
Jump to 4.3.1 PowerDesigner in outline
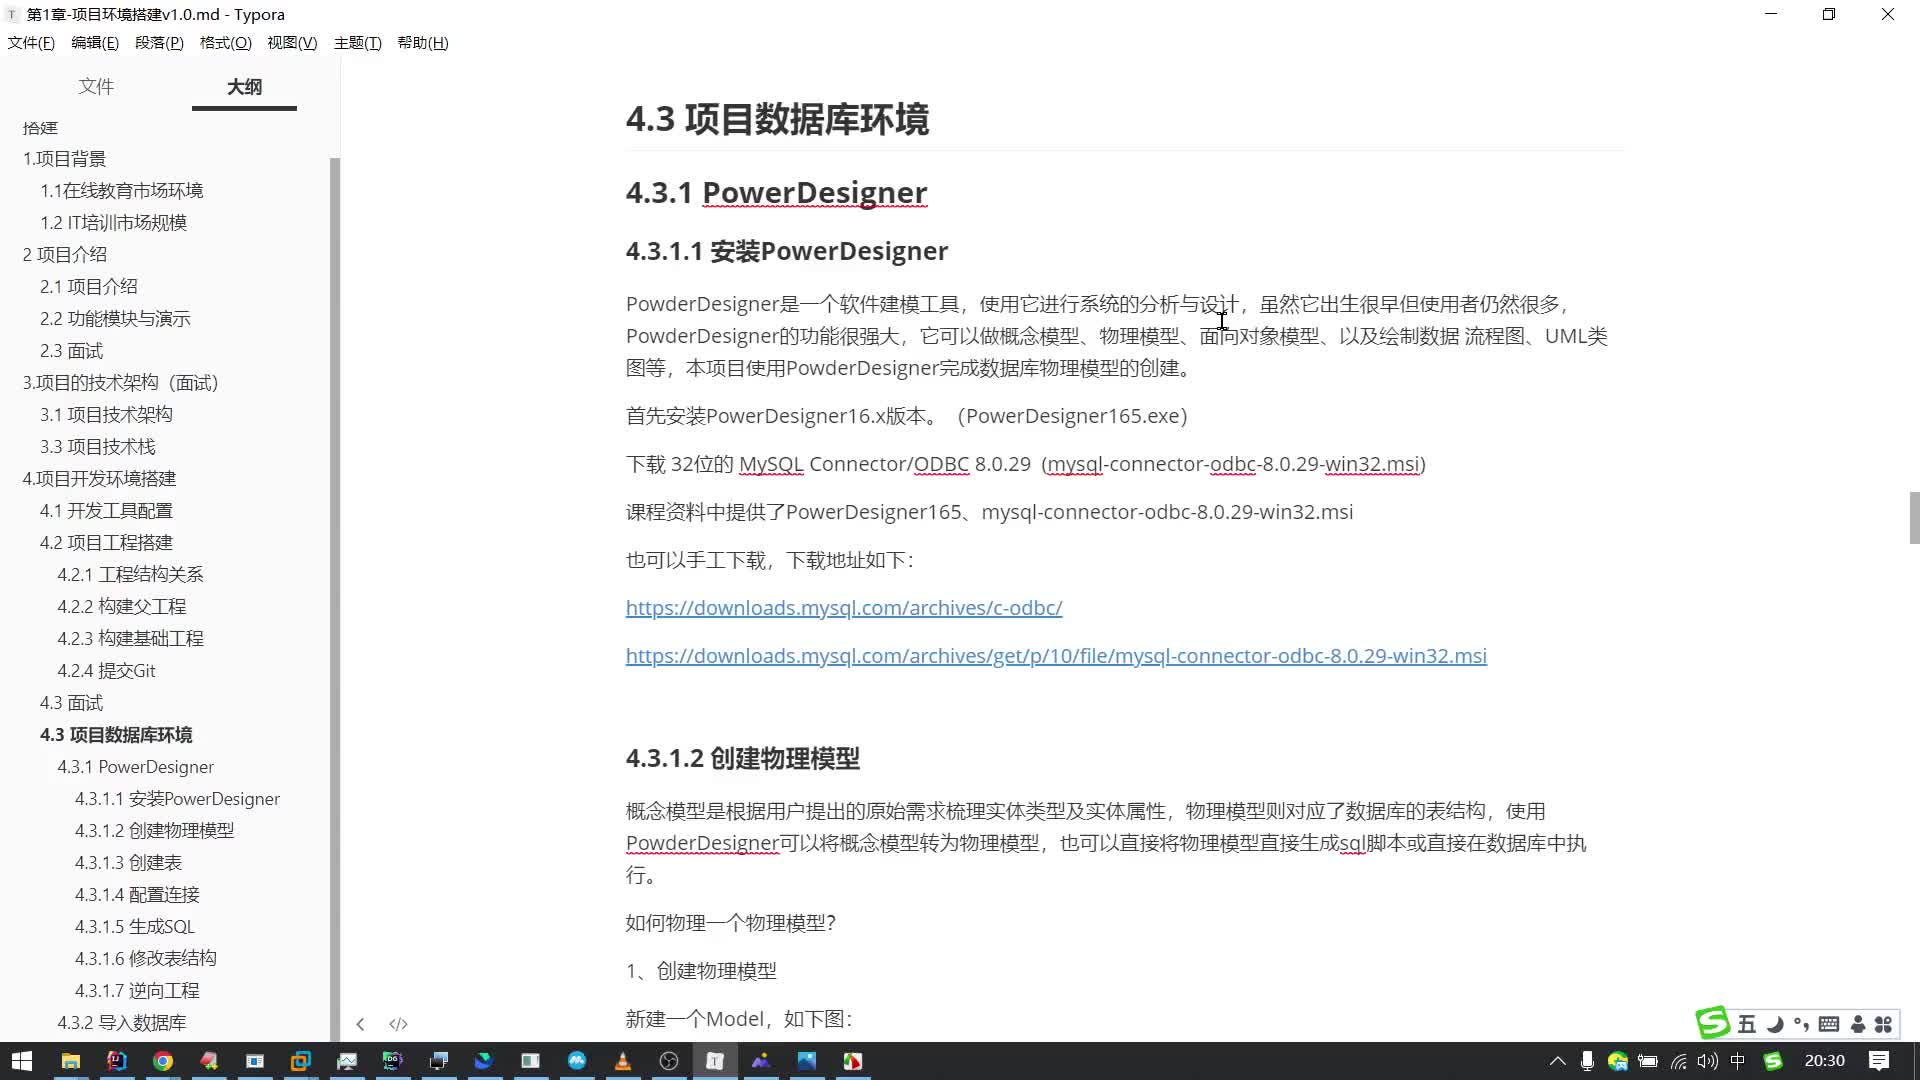click(x=135, y=767)
